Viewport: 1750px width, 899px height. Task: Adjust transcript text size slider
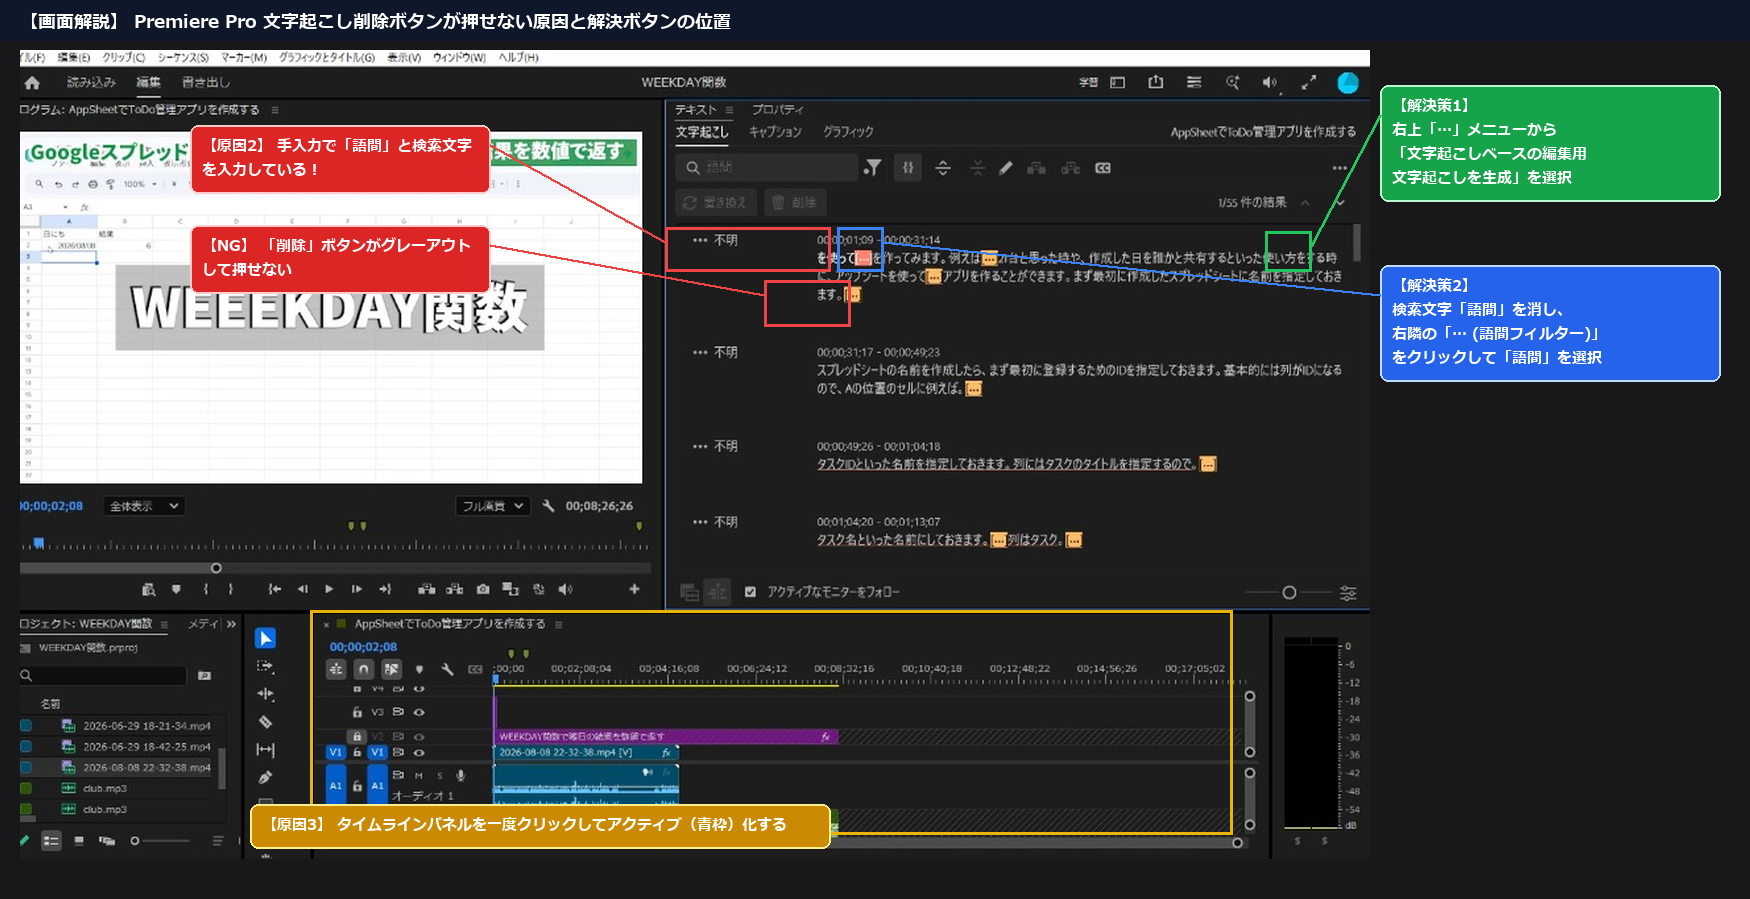click(1289, 593)
